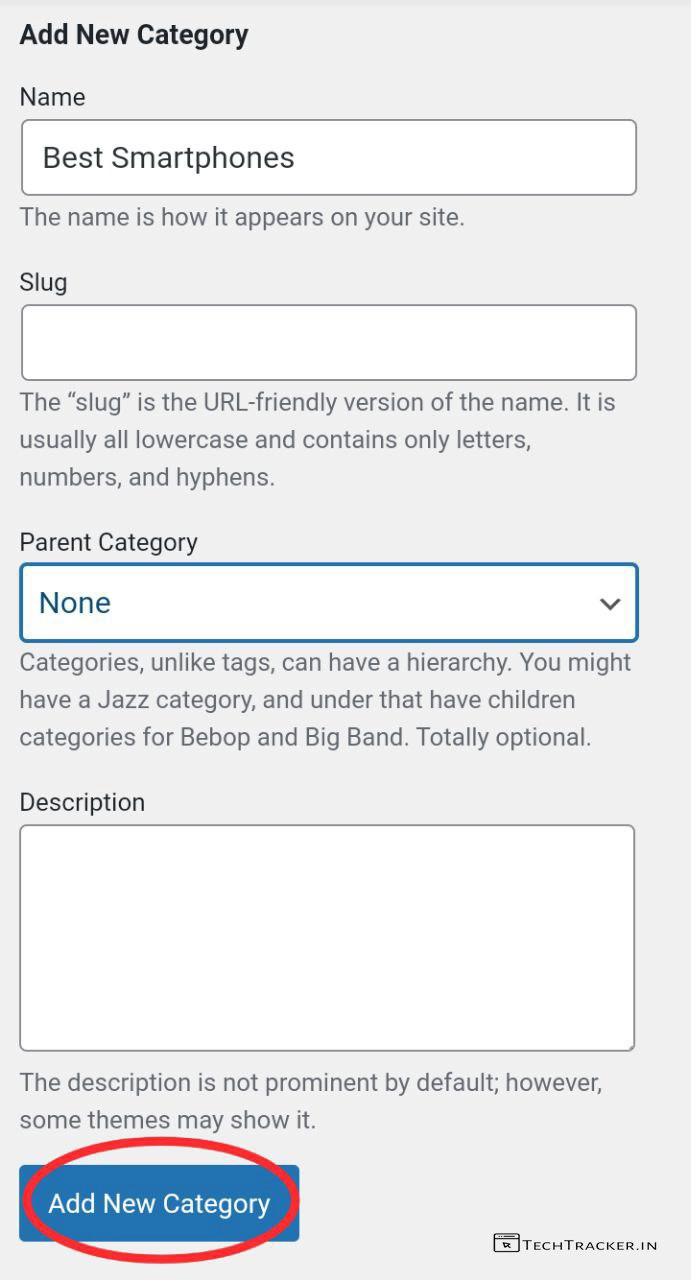Click the note about themes showing description
691x1280 pixels.
pos(311,1101)
